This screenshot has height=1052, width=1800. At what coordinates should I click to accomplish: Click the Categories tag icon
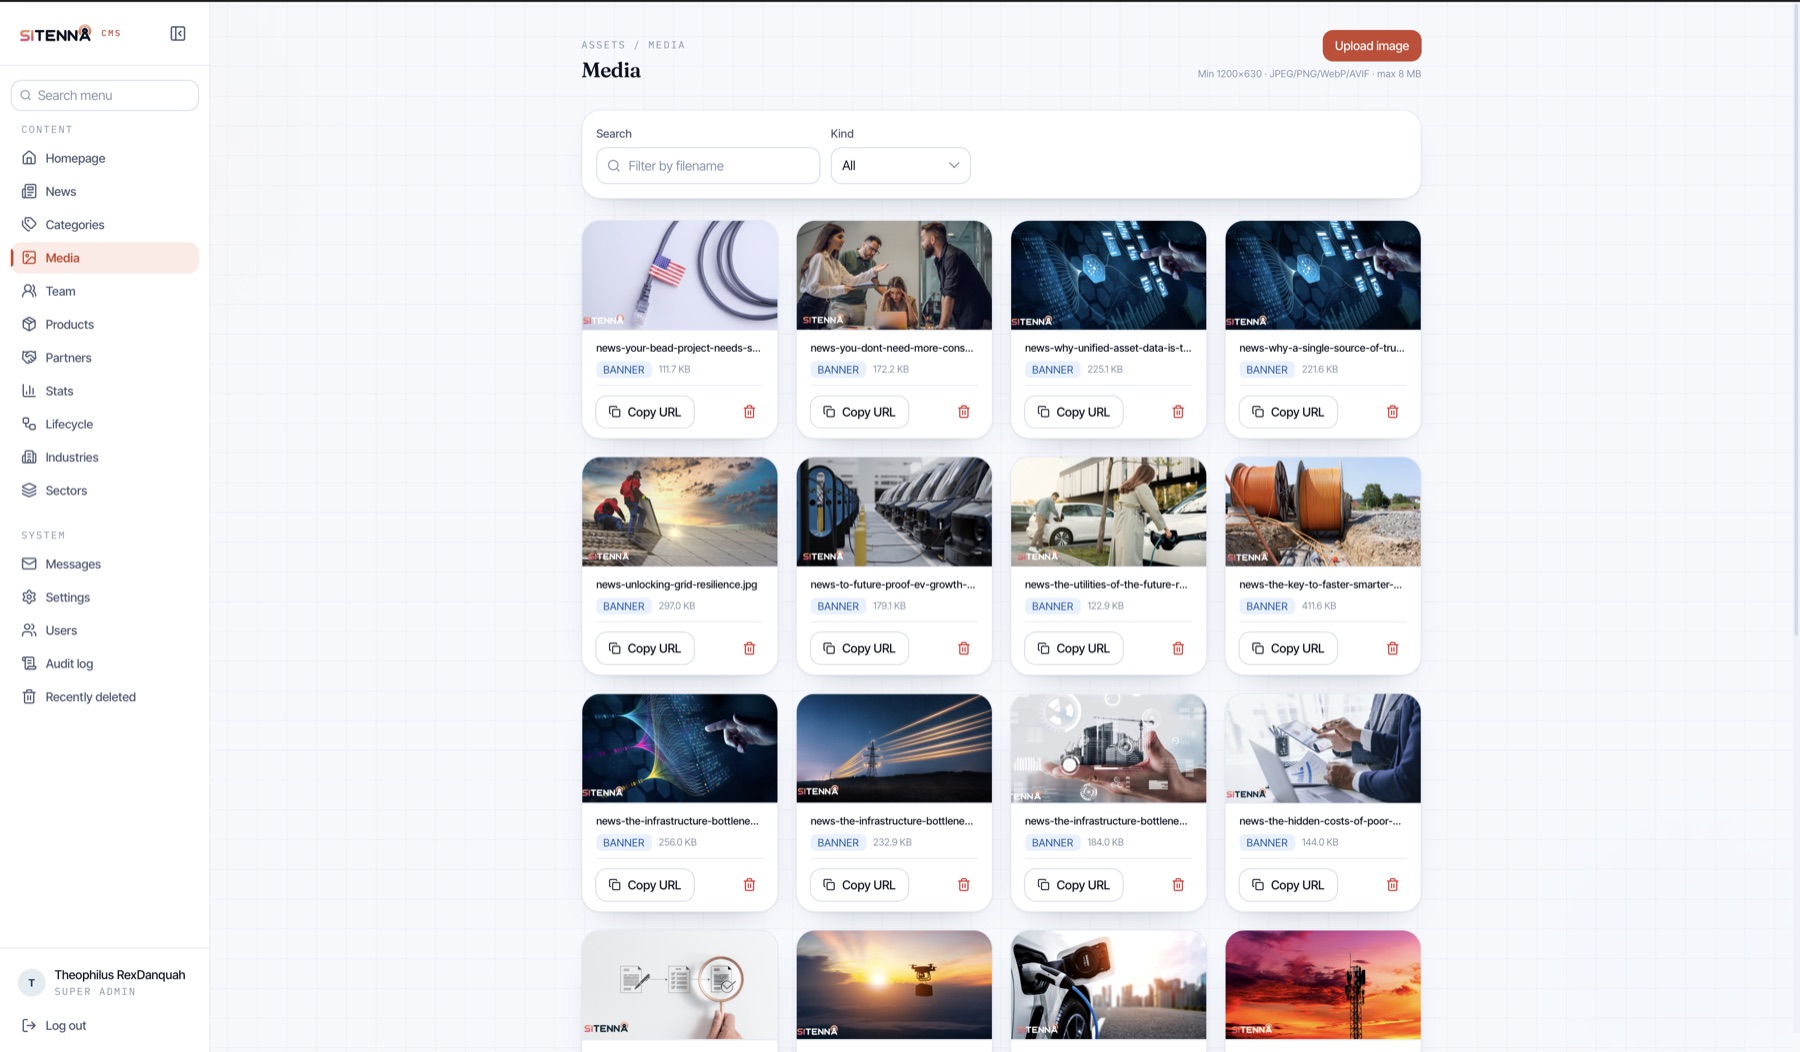pos(29,224)
